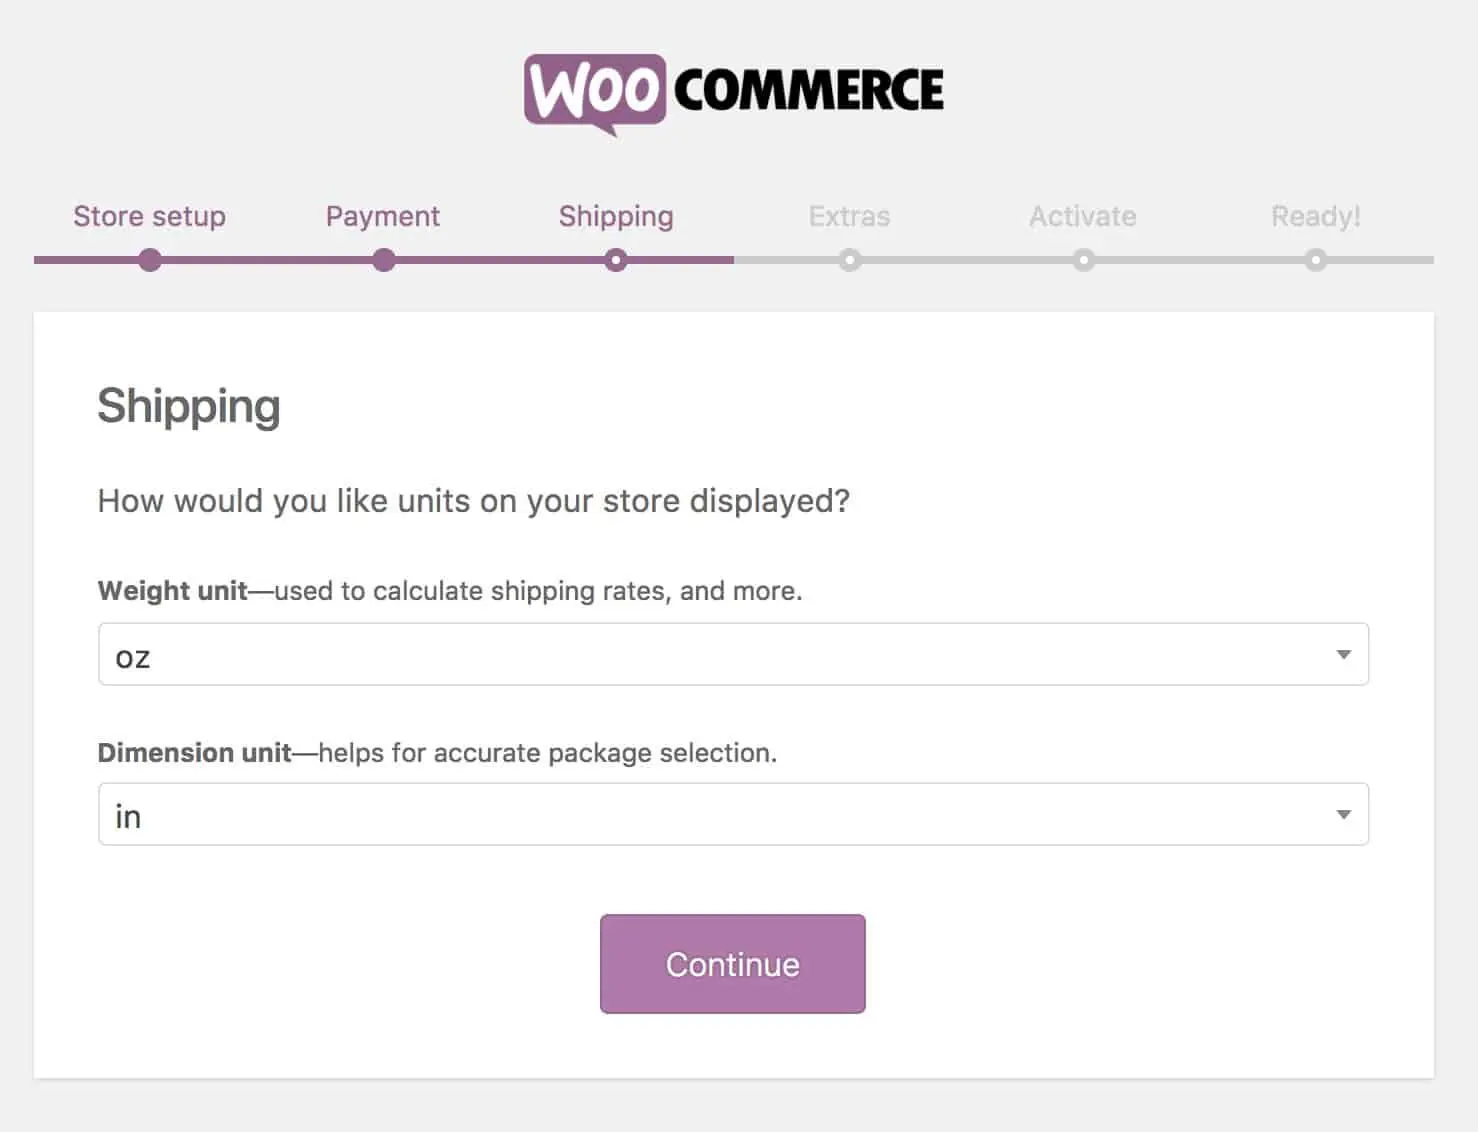Click the Extras step dot
The width and height of the screenshot is (1478, 1132).
tap(850, 261)
